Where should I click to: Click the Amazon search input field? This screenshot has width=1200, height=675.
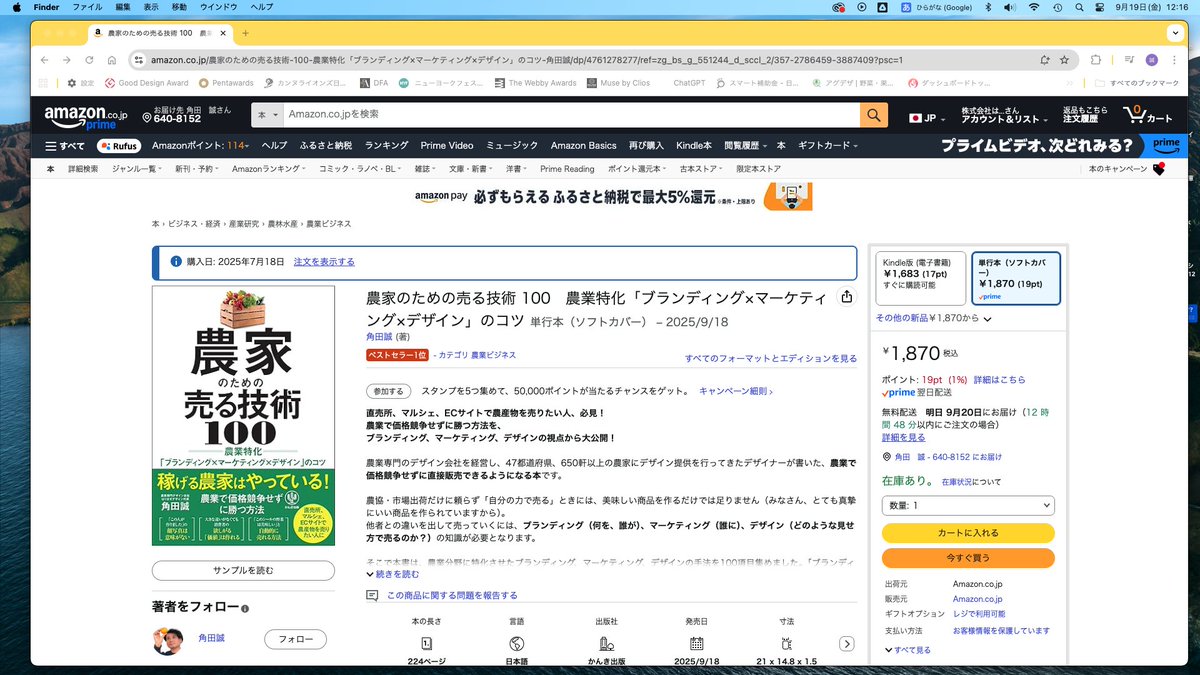click(571, 115)
